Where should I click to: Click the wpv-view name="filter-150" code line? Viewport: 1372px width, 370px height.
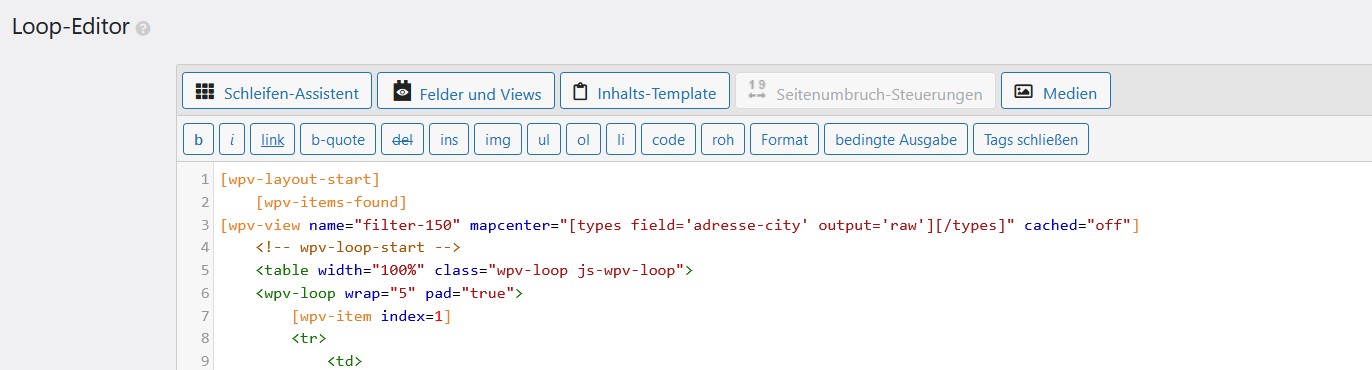pyautogui.click(x=680, y=225)
